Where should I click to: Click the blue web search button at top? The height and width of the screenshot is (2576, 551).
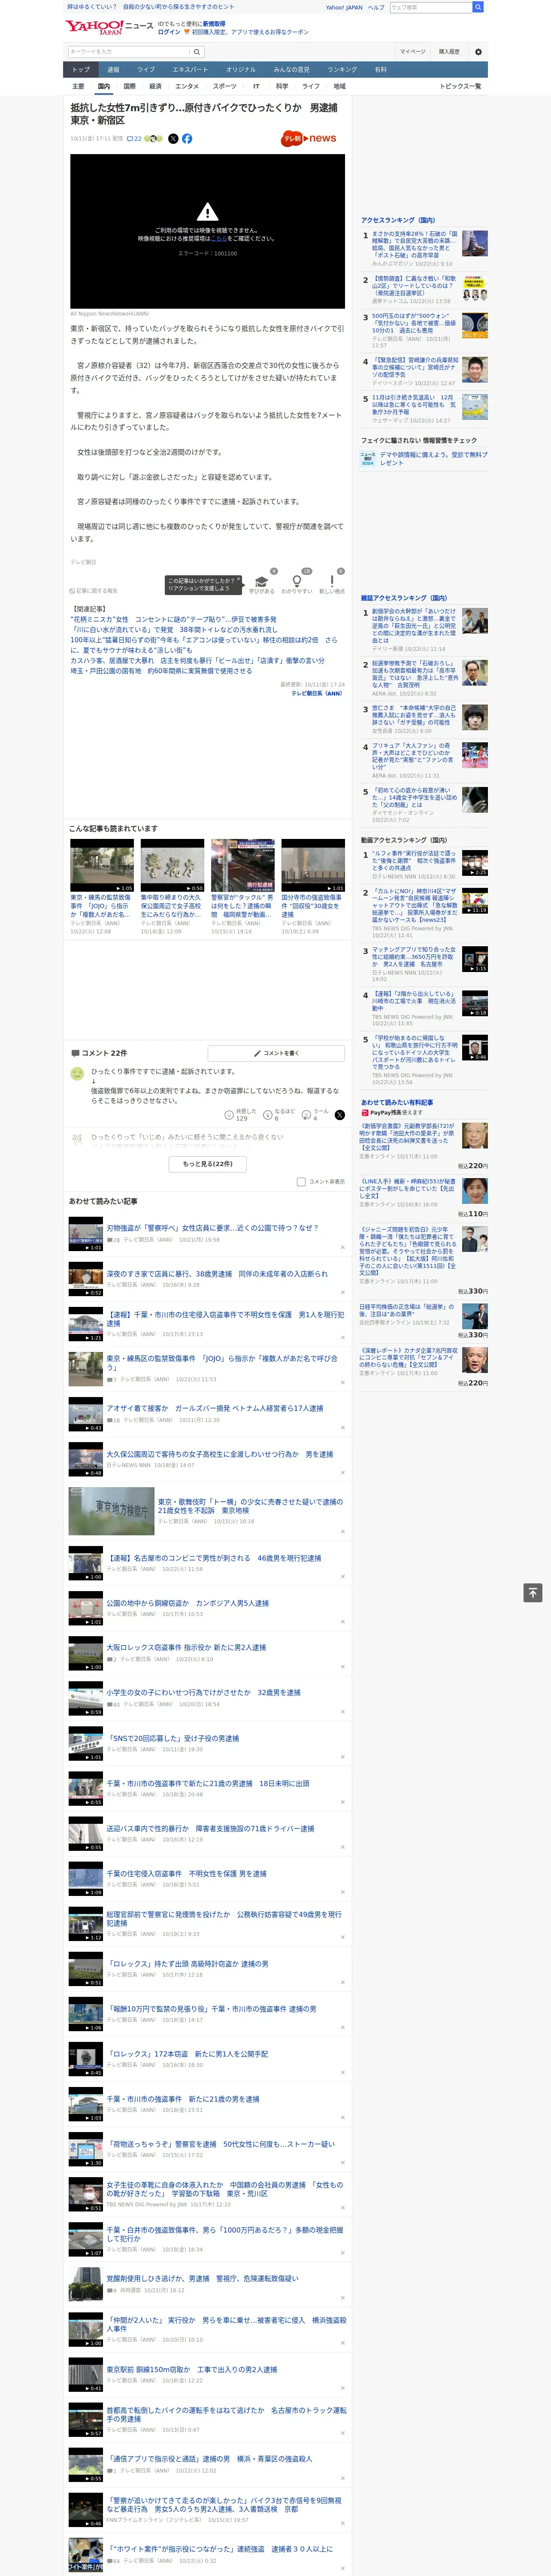pyautogui.click(x=478, y=7)
